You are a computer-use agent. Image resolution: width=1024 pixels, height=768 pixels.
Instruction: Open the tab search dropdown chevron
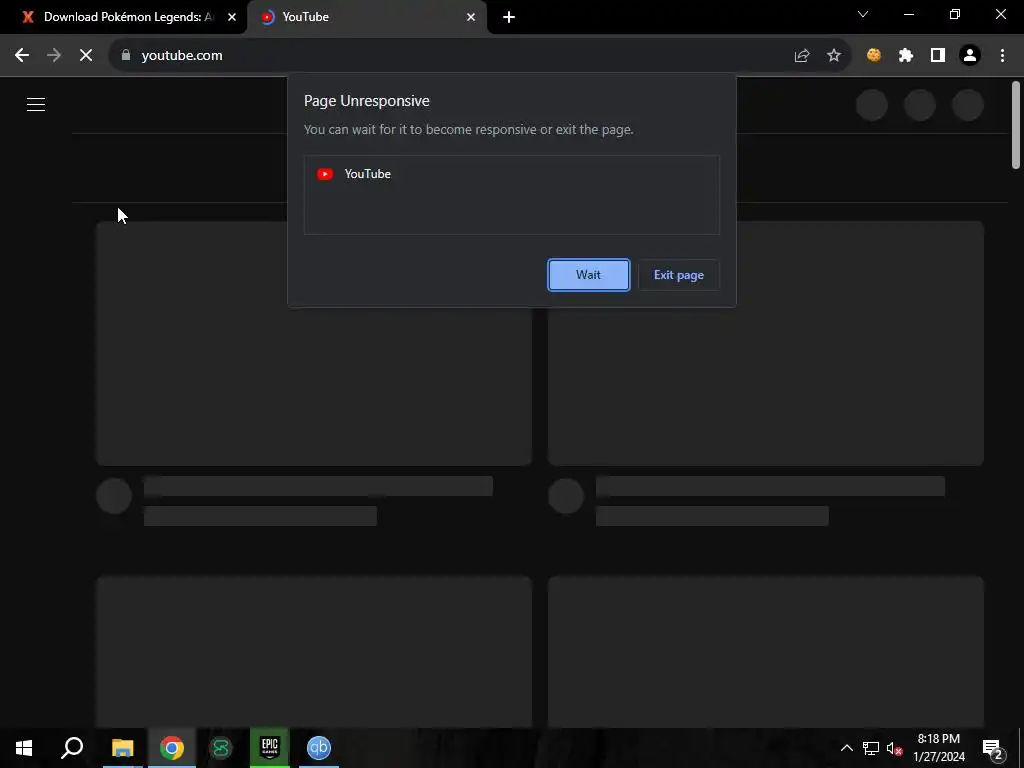[x=863, y=14]
